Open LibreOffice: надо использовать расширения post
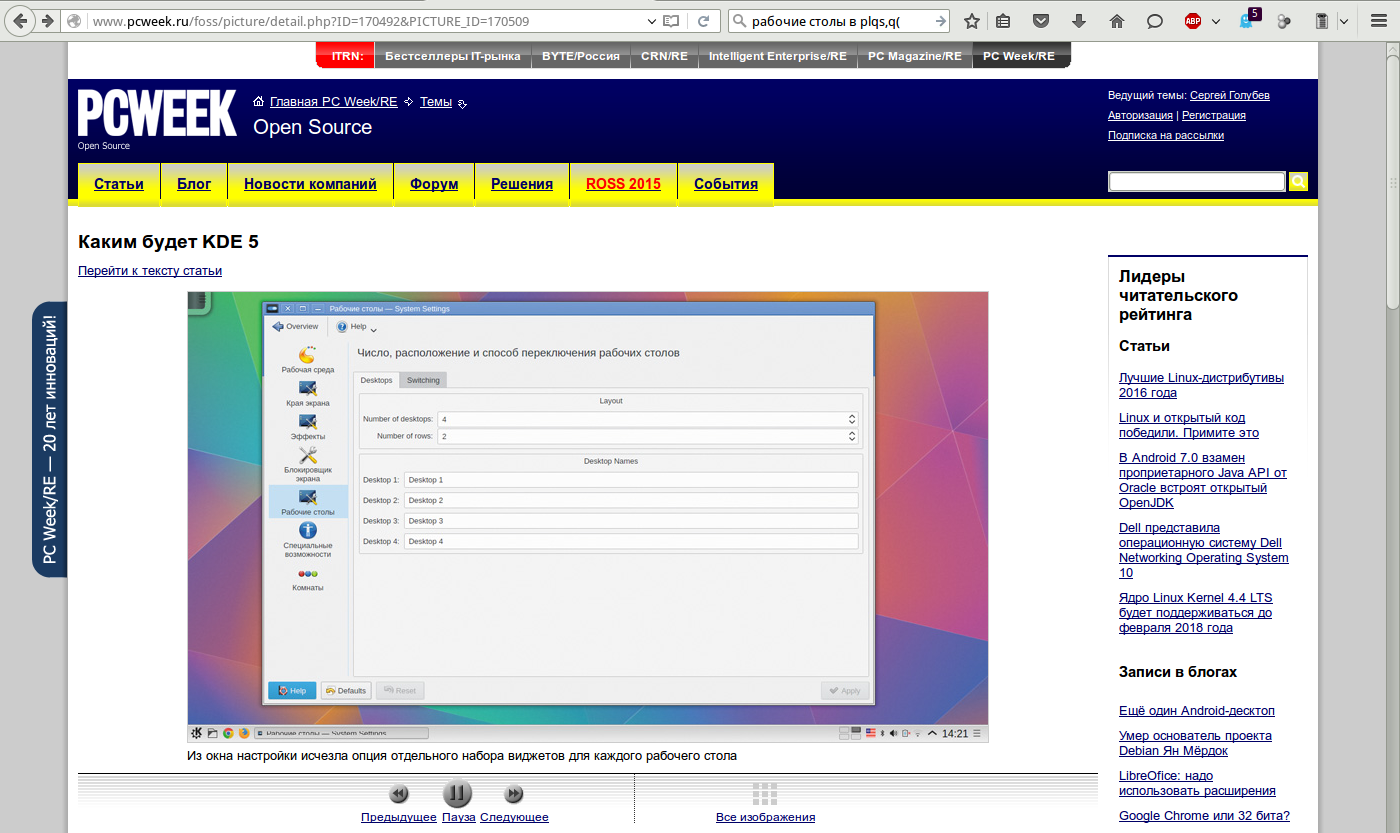1400x833 pixels. tap(1197, 783)
